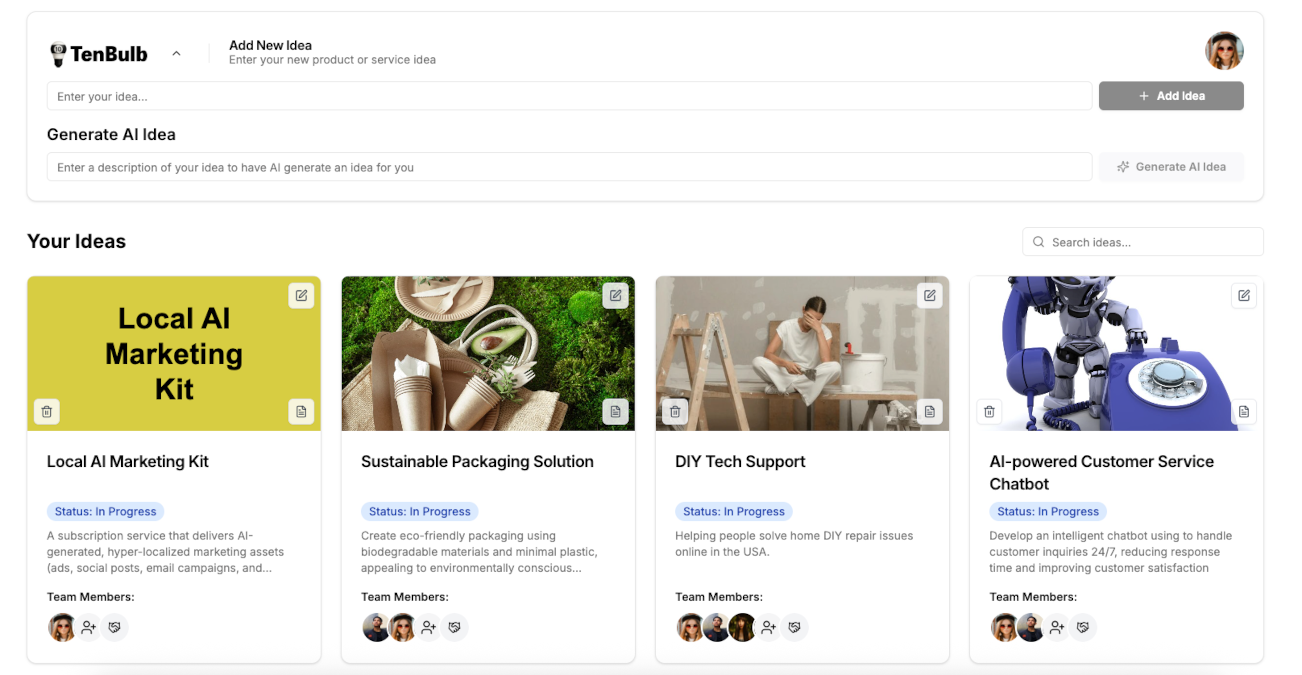The height and width of the screenshot is (675, 1302).
Task: Open the DIY Tech Support cover image
Action: (x=802, y=354)
